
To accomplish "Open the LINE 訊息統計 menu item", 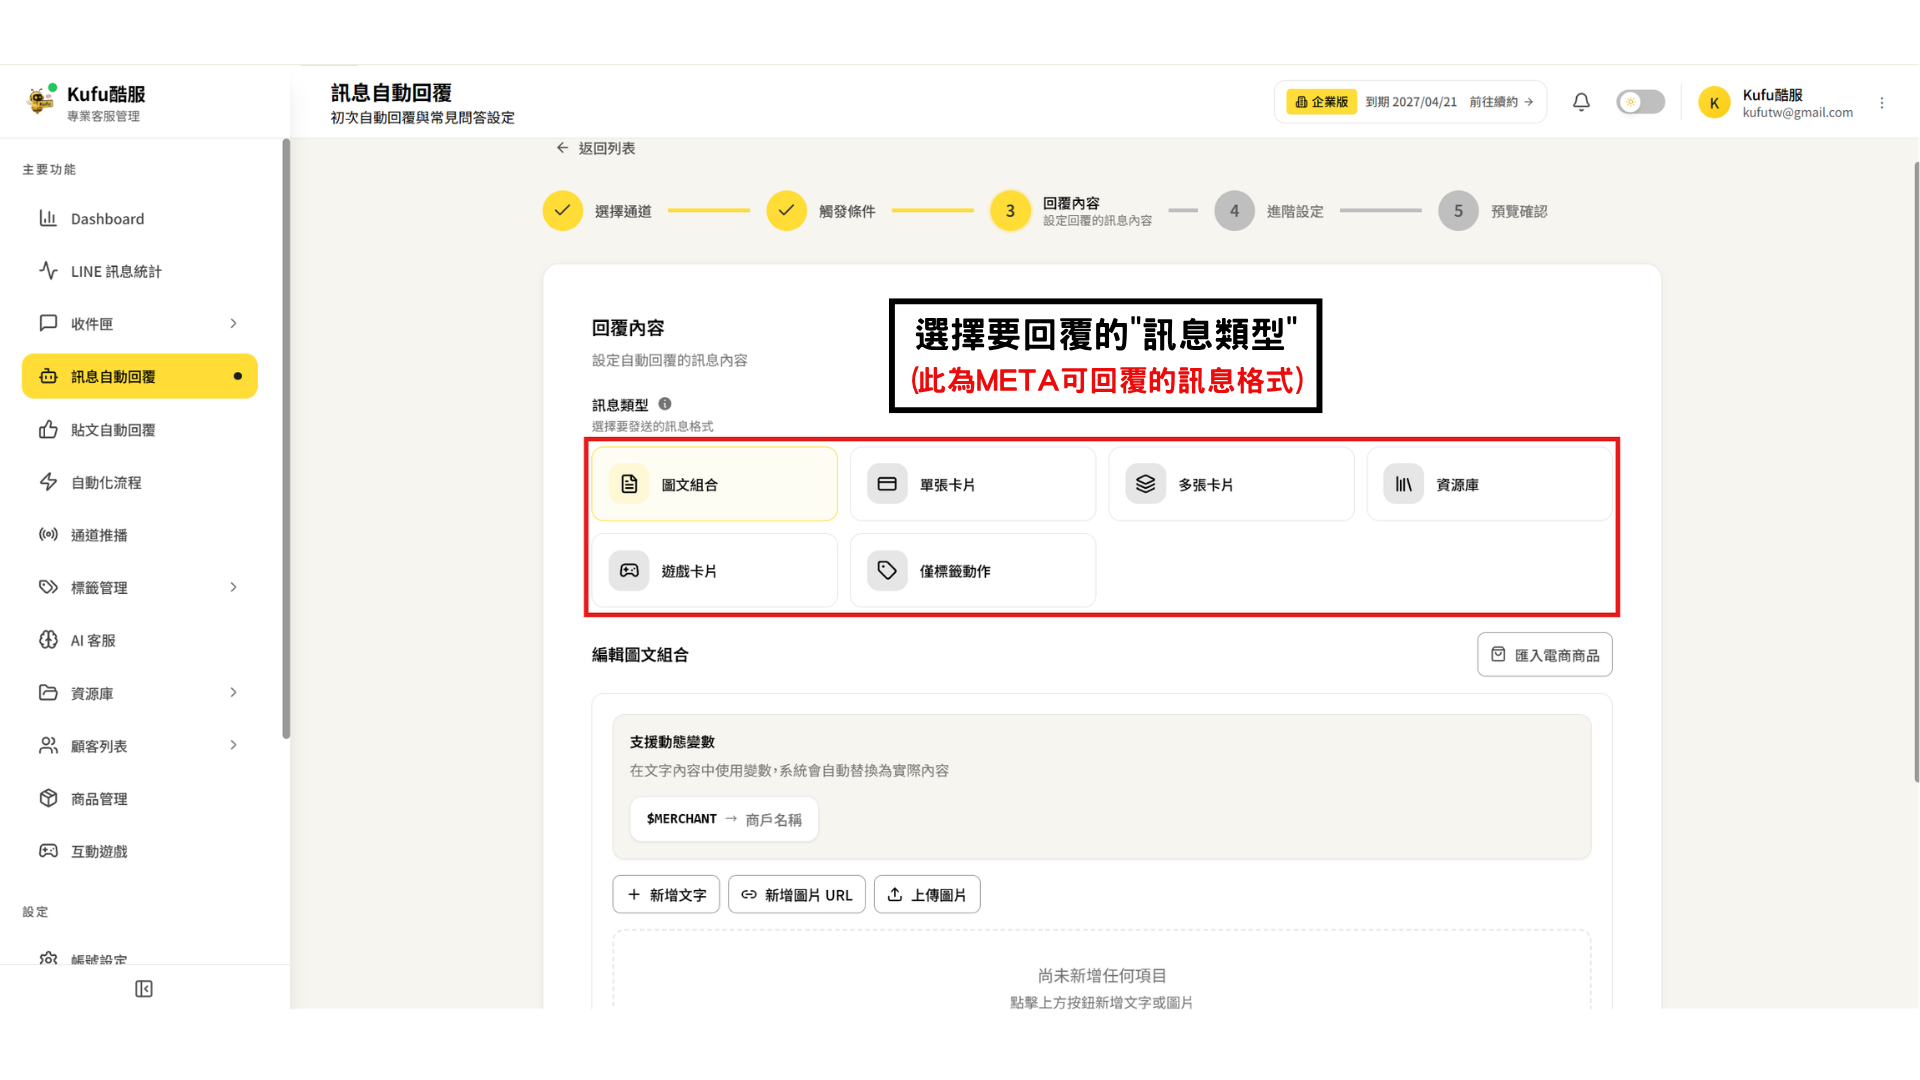I will [140, 271].
